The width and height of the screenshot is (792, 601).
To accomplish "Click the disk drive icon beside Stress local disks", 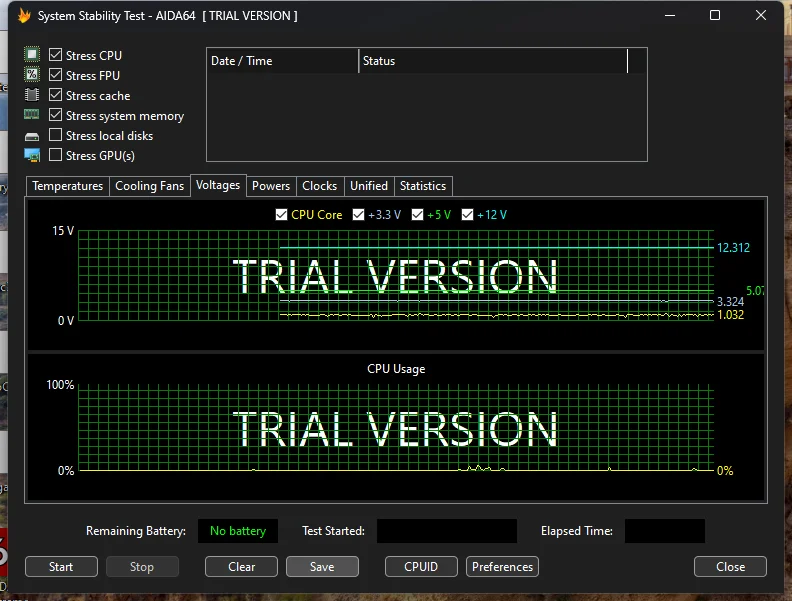I will pos(32,136).
